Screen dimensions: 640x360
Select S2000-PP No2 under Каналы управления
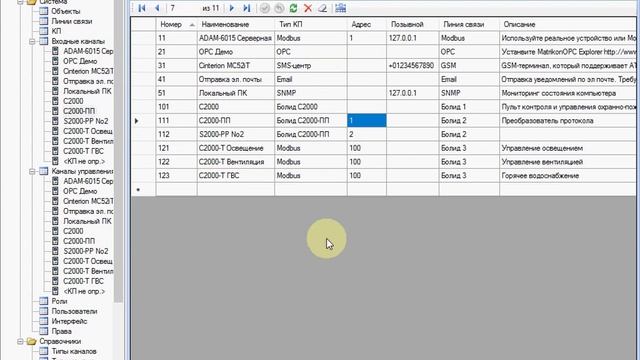86,251
